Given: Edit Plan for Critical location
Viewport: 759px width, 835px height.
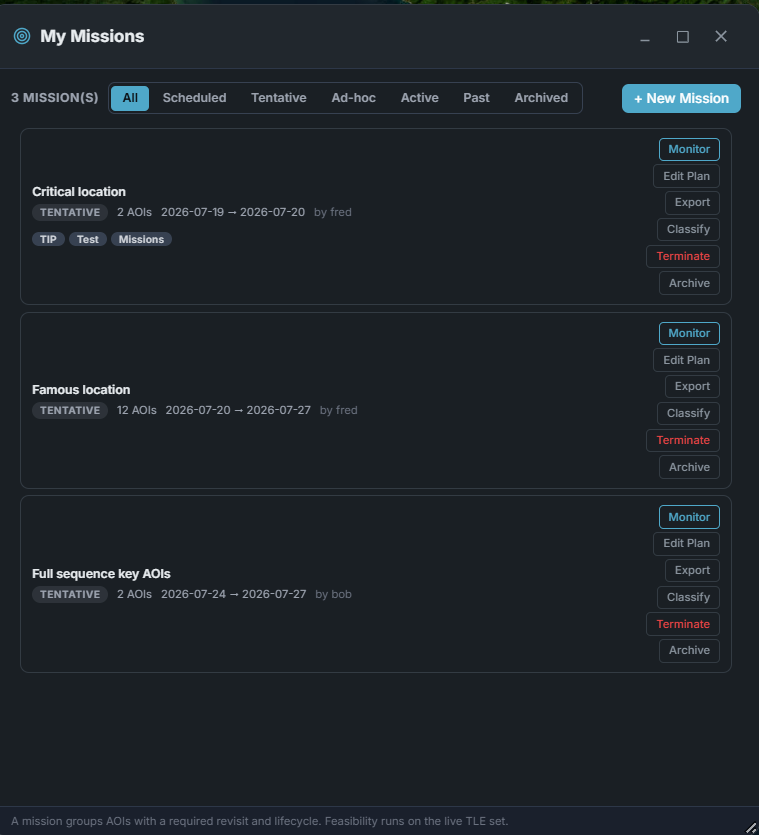Looking at the screenshot, I should tap(686, 176).
